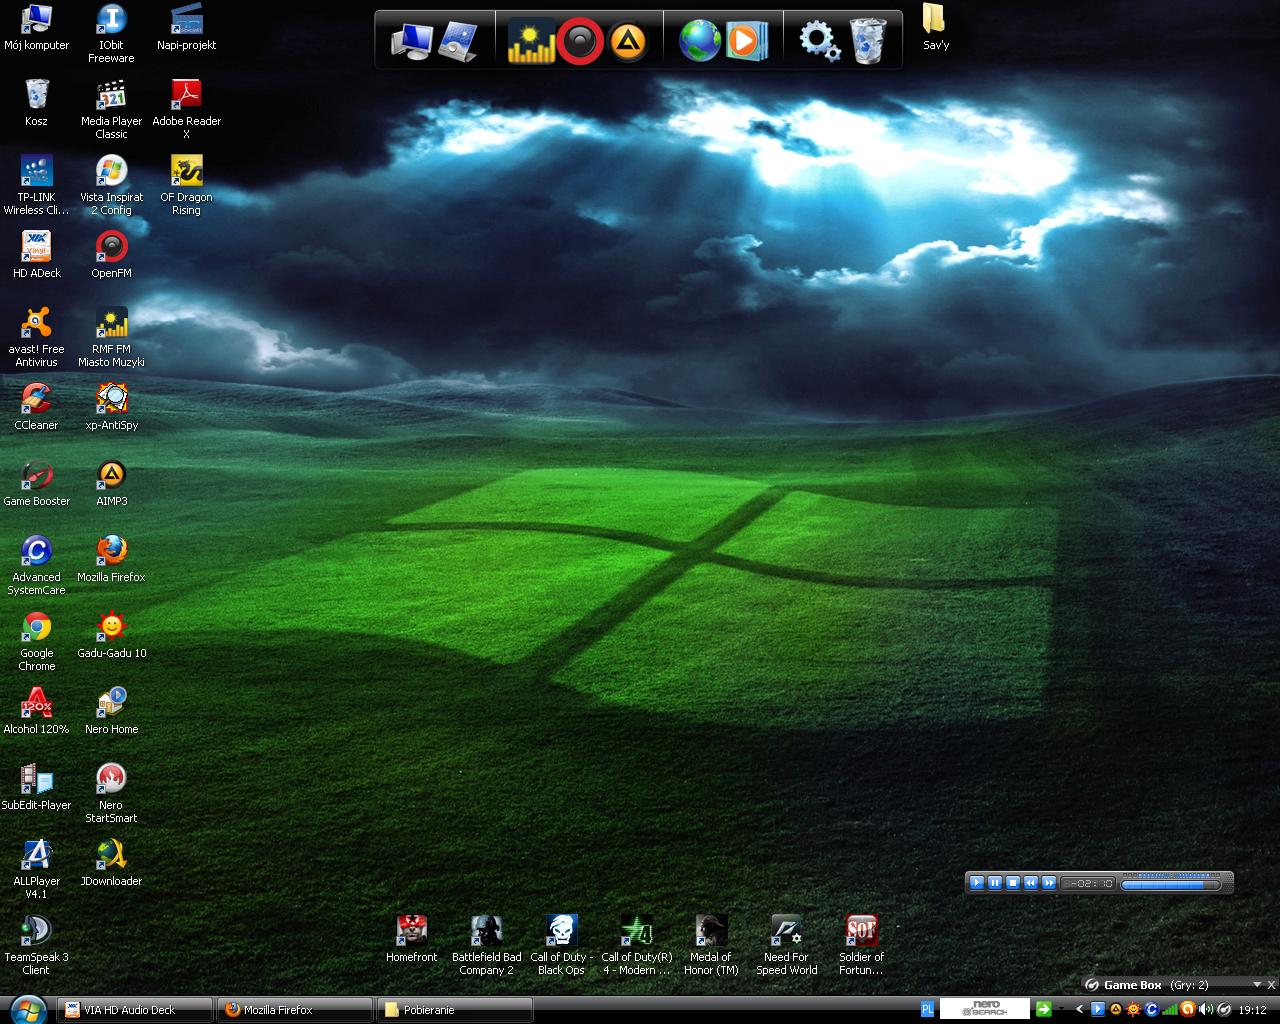
Task: Launch CCleaner desktop shortcut
Action: pos(36,407)
